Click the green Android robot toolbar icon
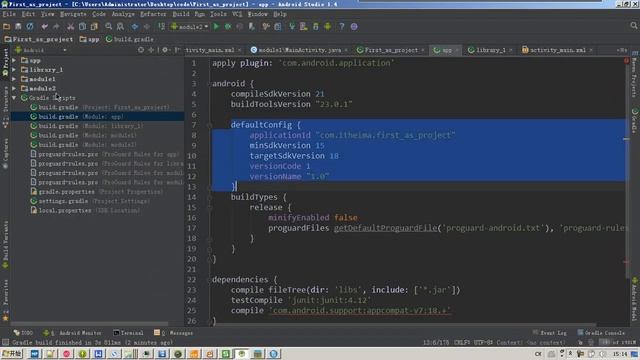The width and height of the screenshot is (640, 360). (x=327, y=27)
